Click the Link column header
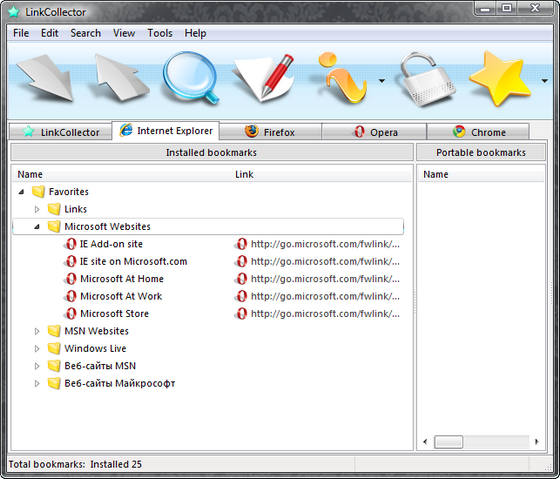560x479 pixels. pos(244,174)
